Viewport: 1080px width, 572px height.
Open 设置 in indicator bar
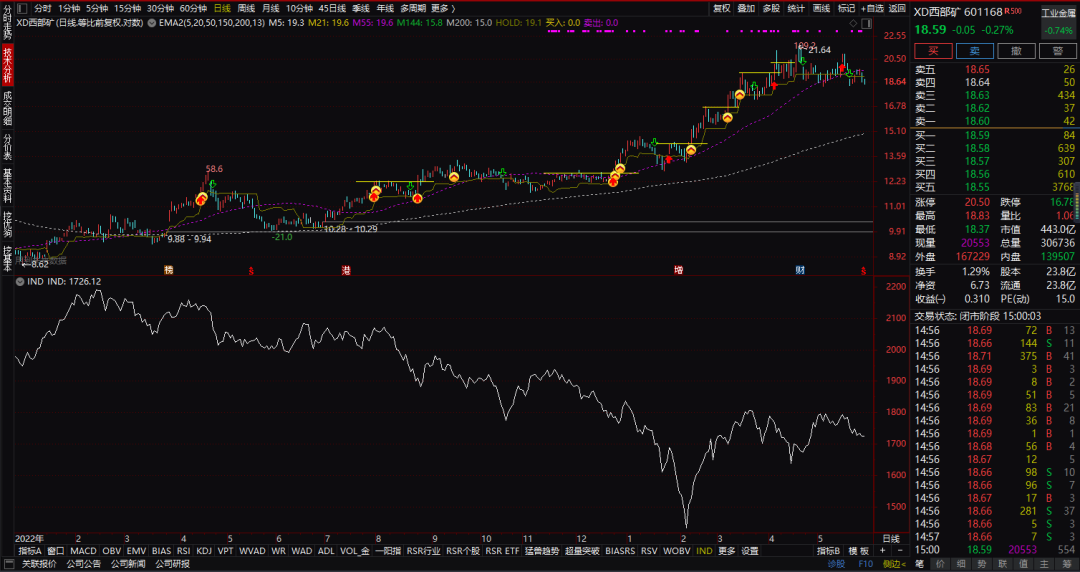pyautogui.click(x=750, y=551)
